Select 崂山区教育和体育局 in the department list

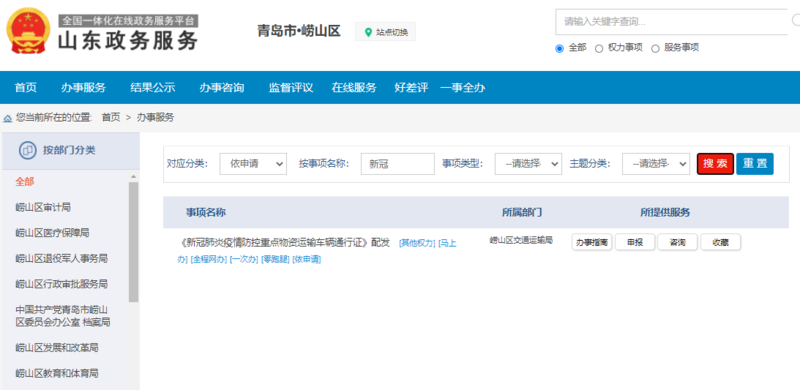57,373
